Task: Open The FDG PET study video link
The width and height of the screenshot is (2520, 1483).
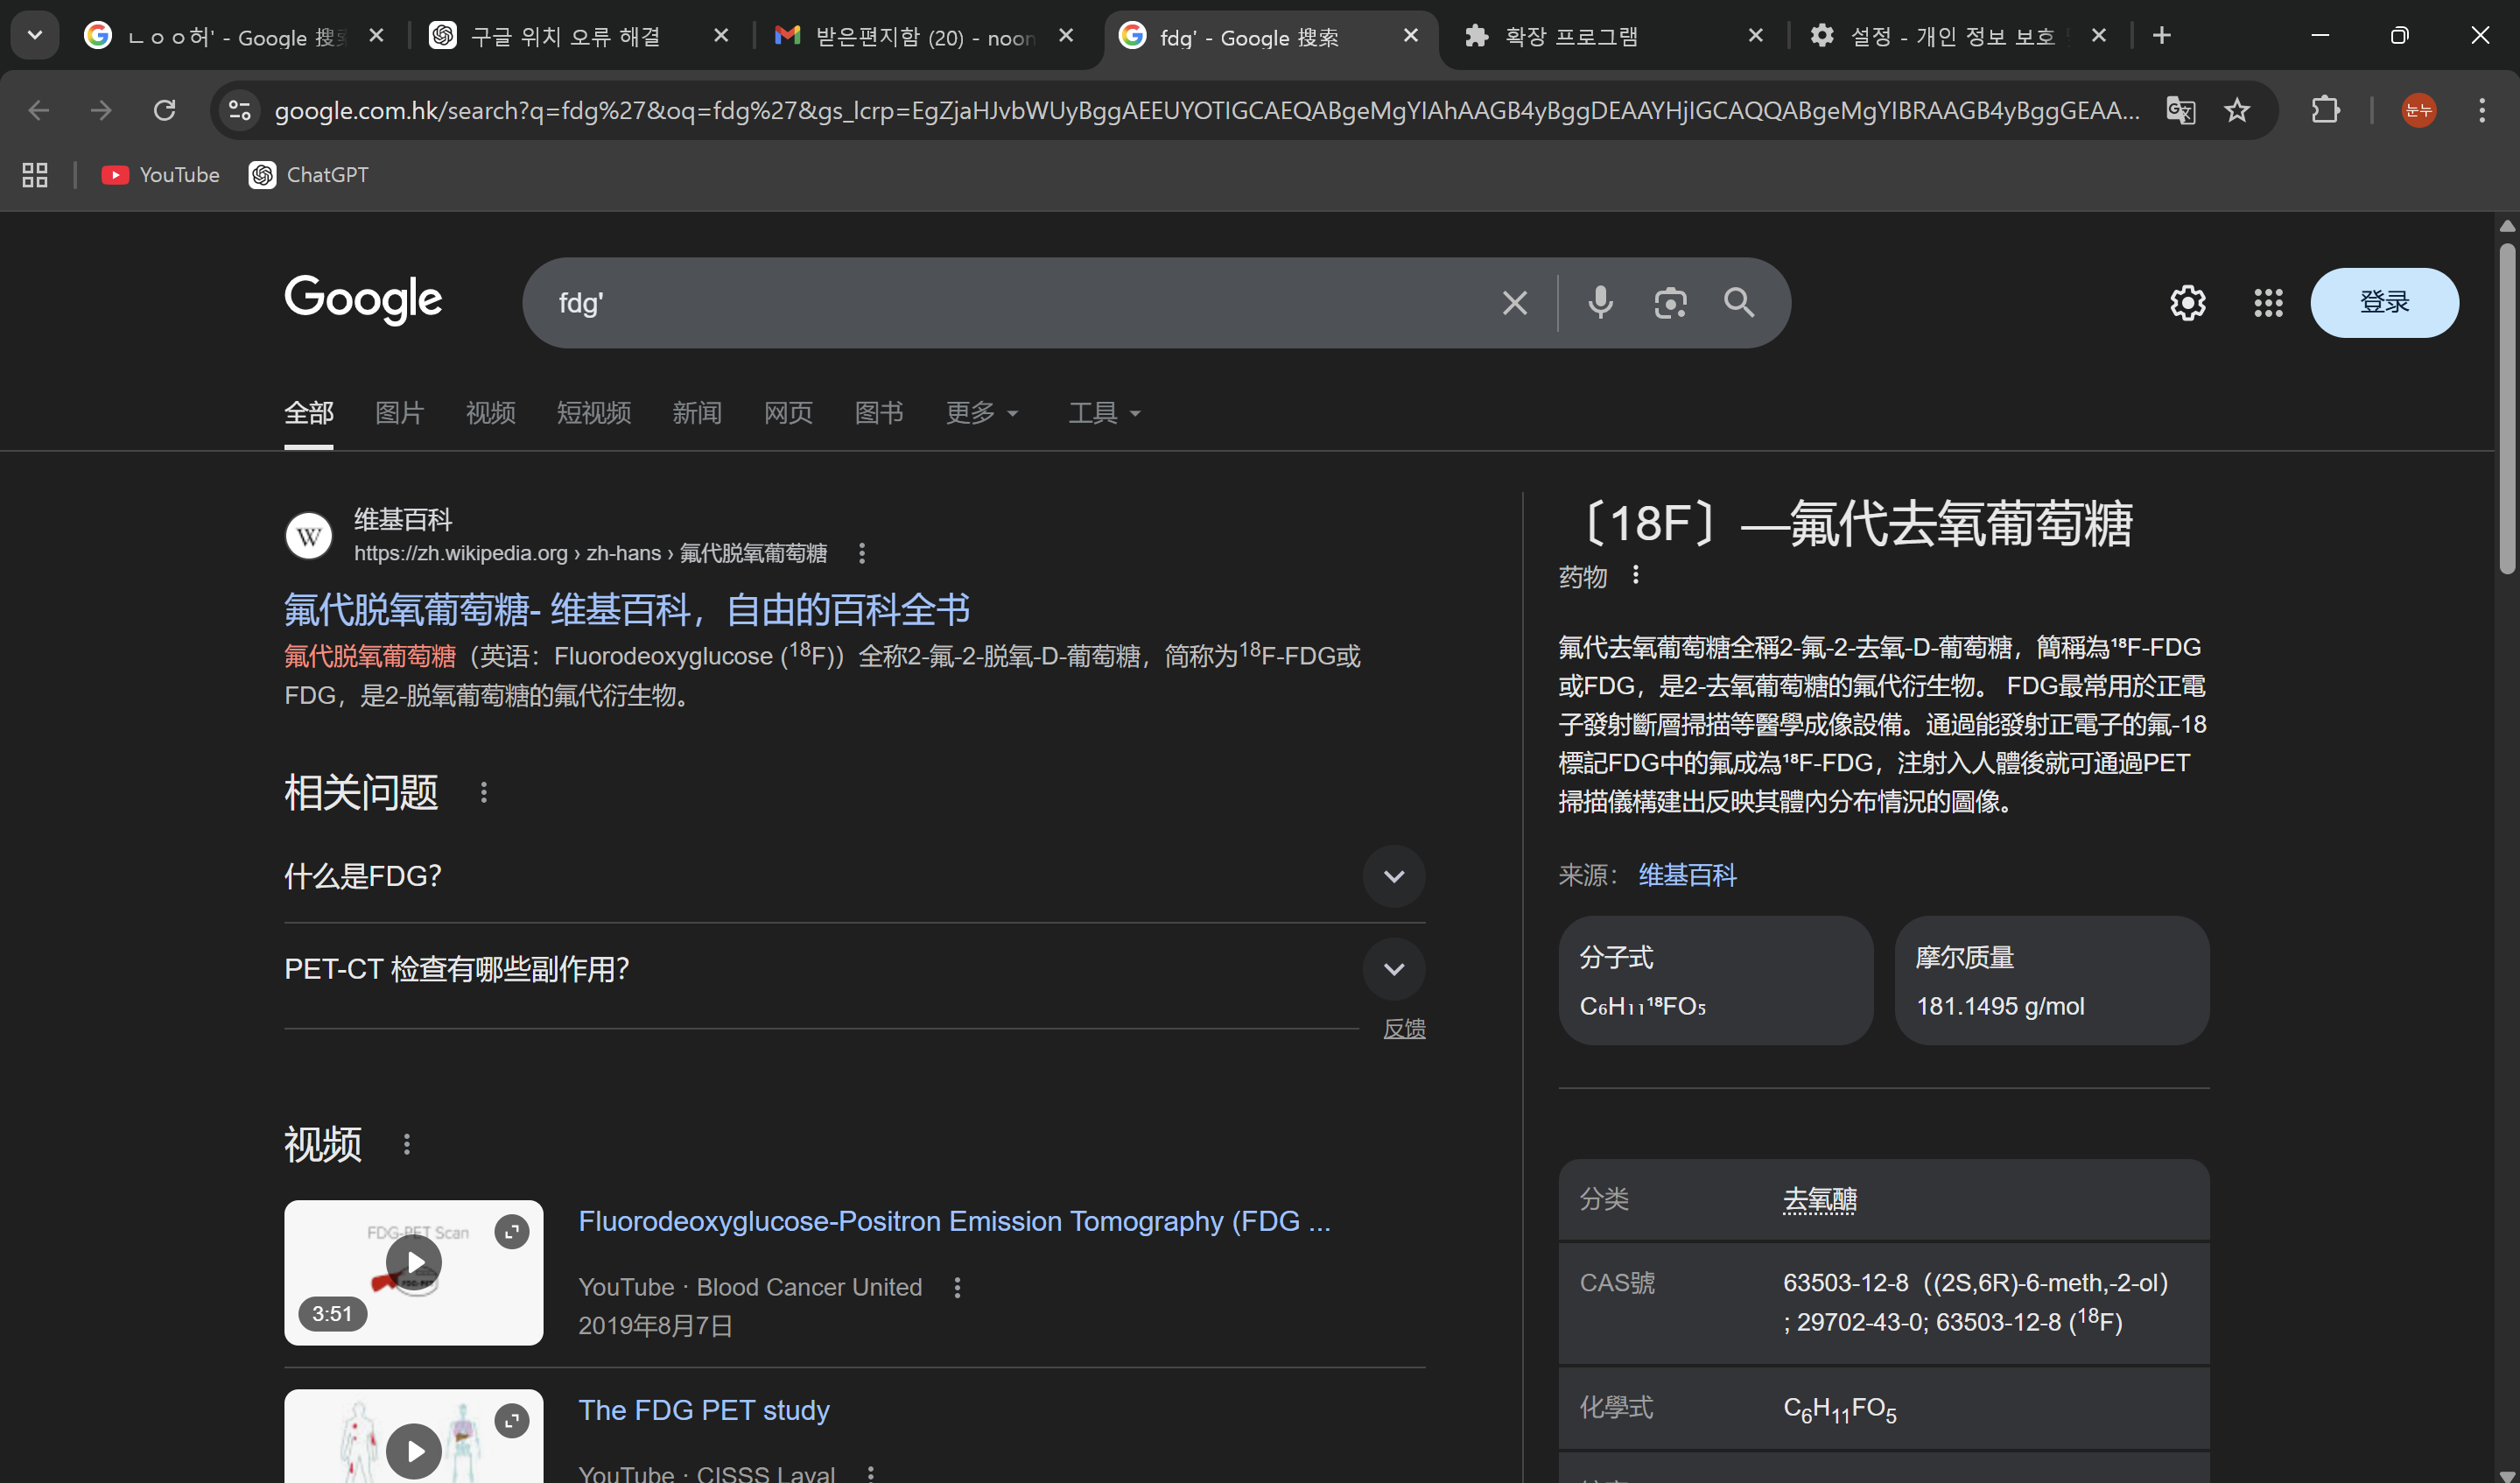Action: pyautogui.click(x=704, y=1410)
